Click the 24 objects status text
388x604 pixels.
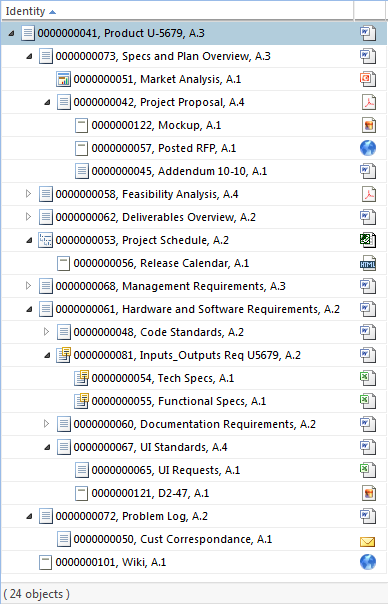[37, 594]
